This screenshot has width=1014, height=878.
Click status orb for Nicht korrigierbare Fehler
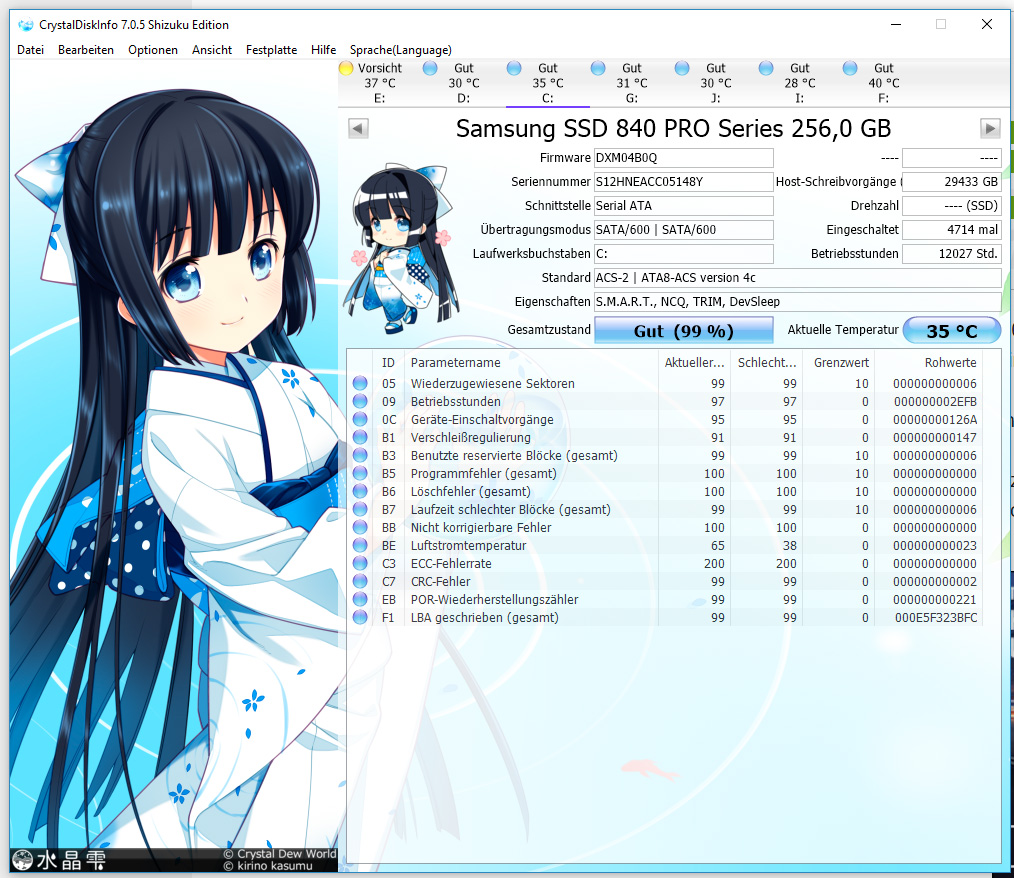coord(360,528)
